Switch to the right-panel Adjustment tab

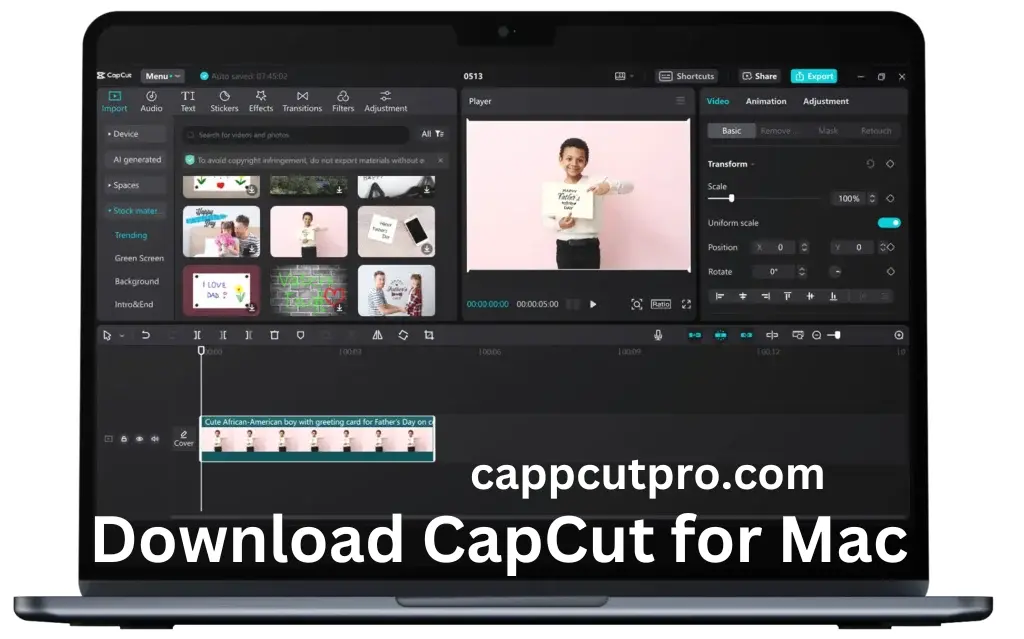coord(825,101)
